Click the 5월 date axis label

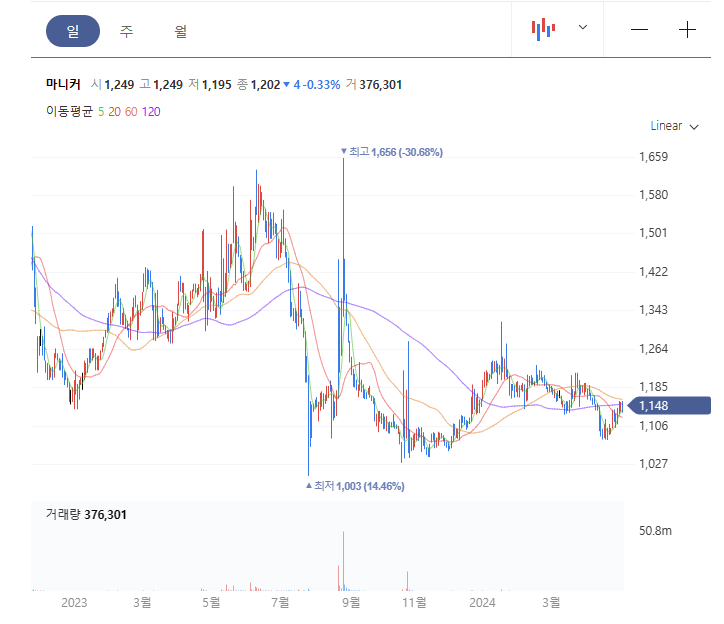click(x=211, y=603)
